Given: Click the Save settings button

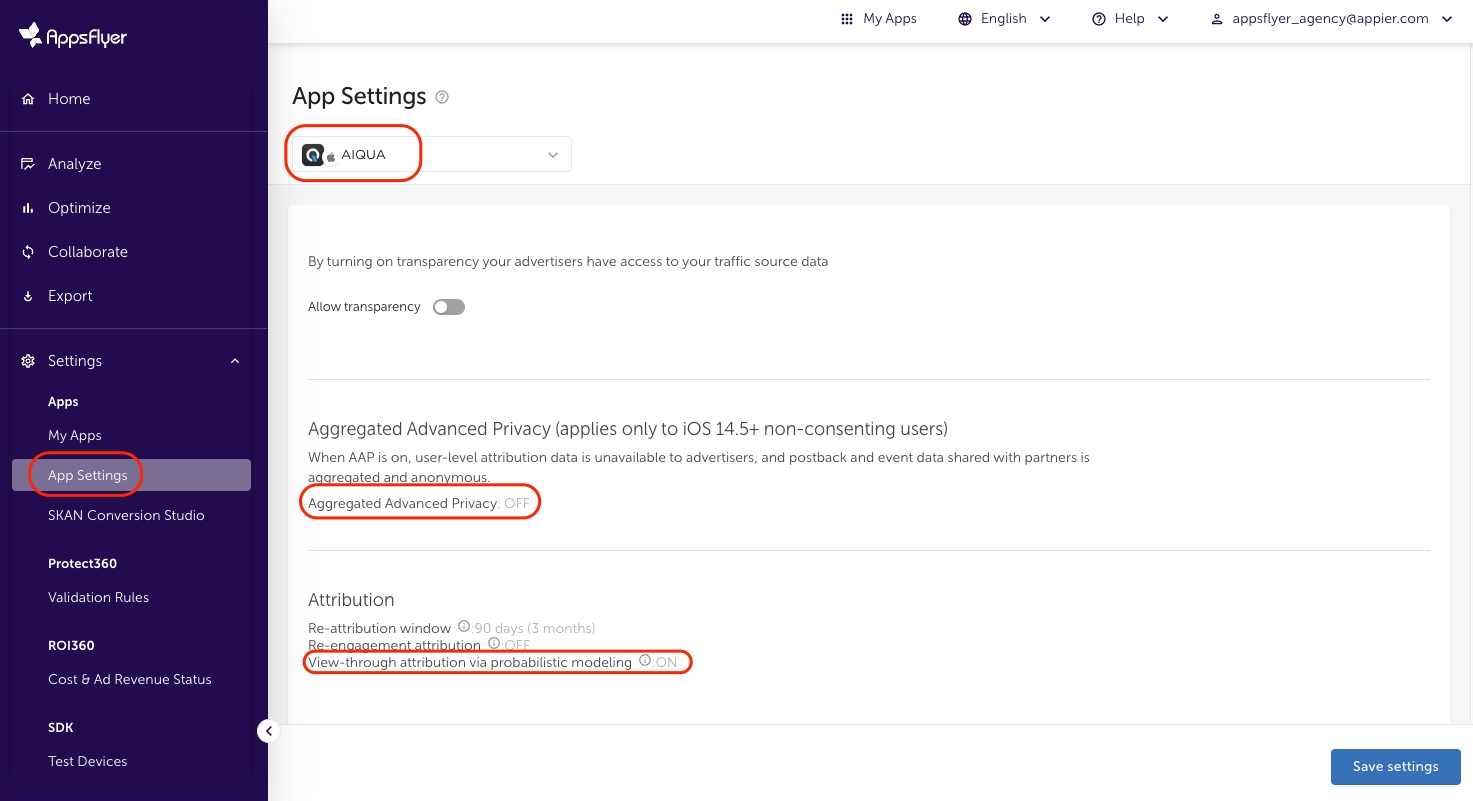Looking at the screenshot, I should pyautogui.click(x=1395, y=767).
